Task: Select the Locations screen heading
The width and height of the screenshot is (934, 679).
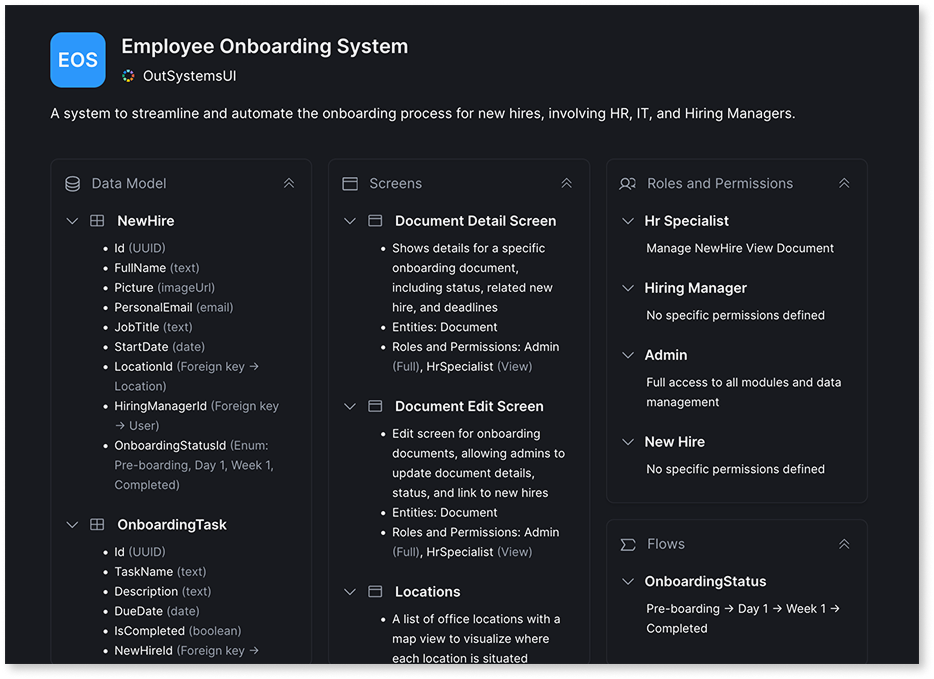Action: pos(428,591)
